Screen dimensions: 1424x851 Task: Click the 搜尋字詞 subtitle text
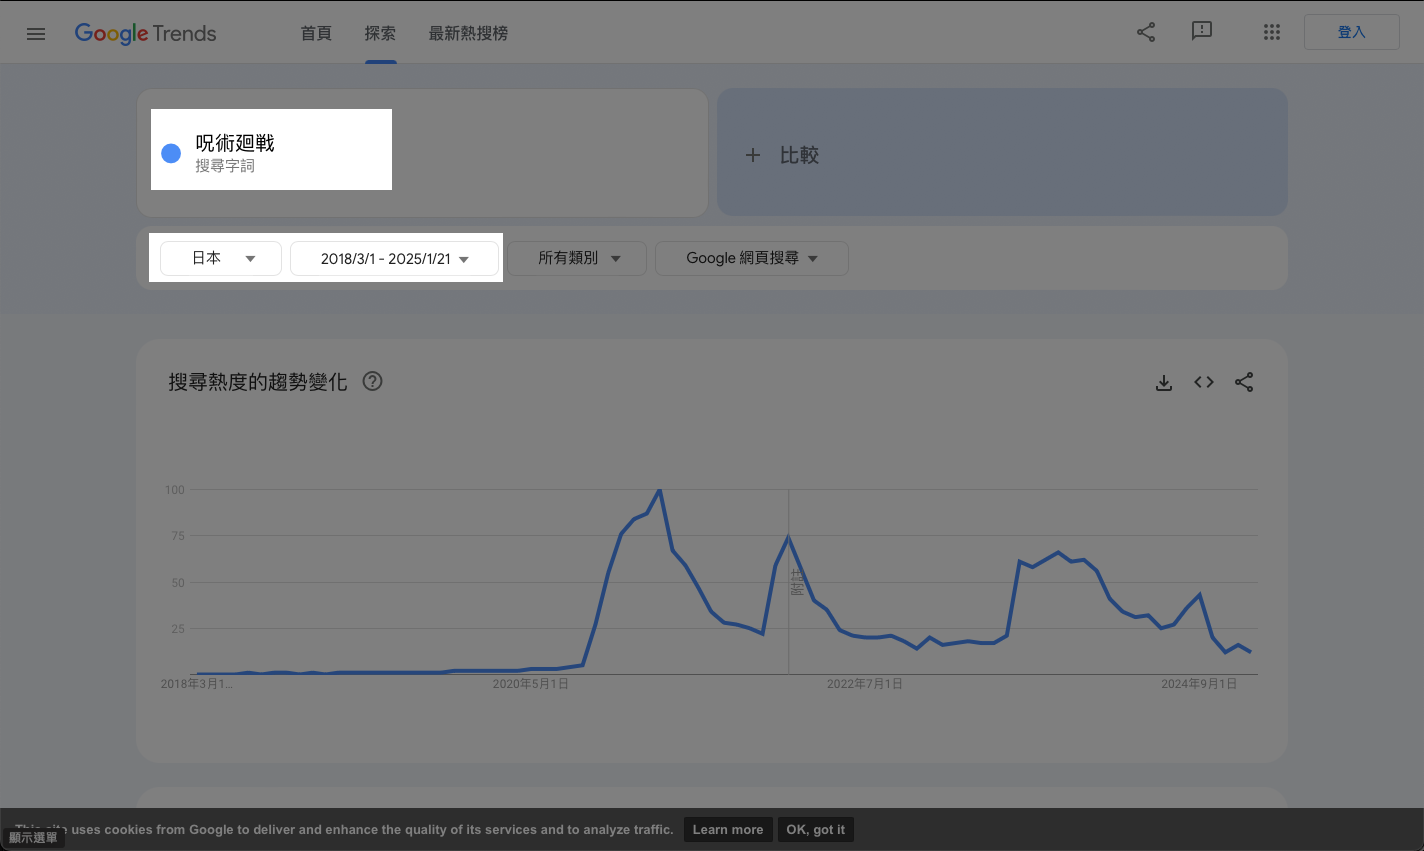tap(225, 166)
